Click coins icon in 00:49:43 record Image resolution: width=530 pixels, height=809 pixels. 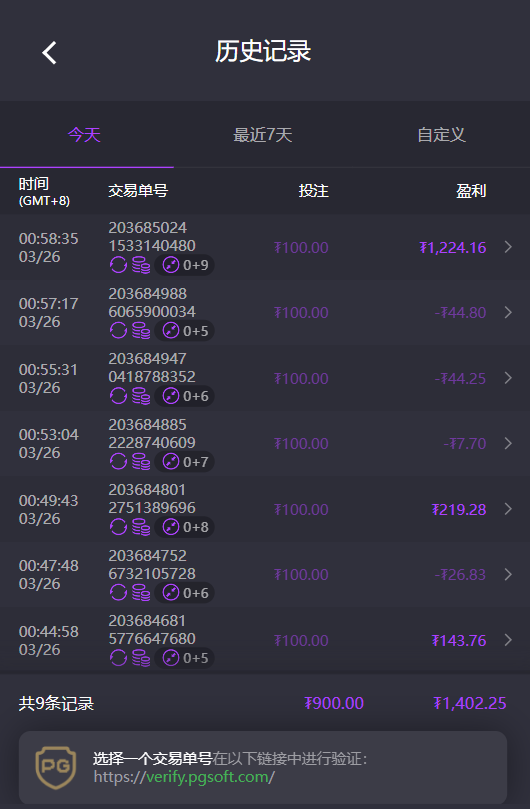[x=141, y=527]
